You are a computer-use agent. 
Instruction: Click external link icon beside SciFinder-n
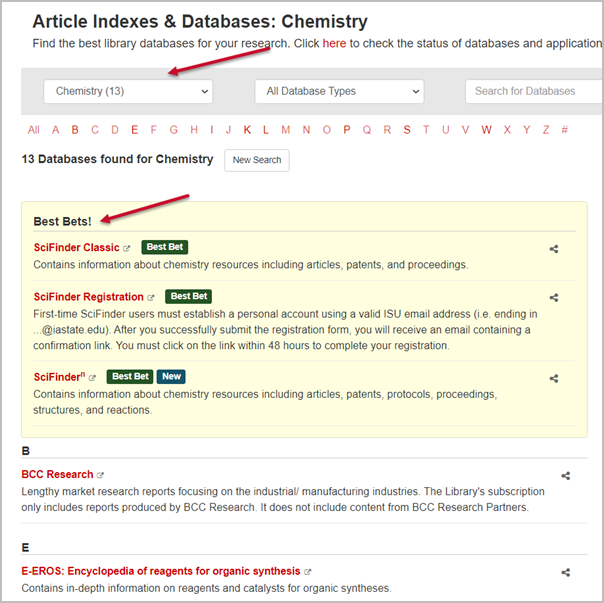92,378
